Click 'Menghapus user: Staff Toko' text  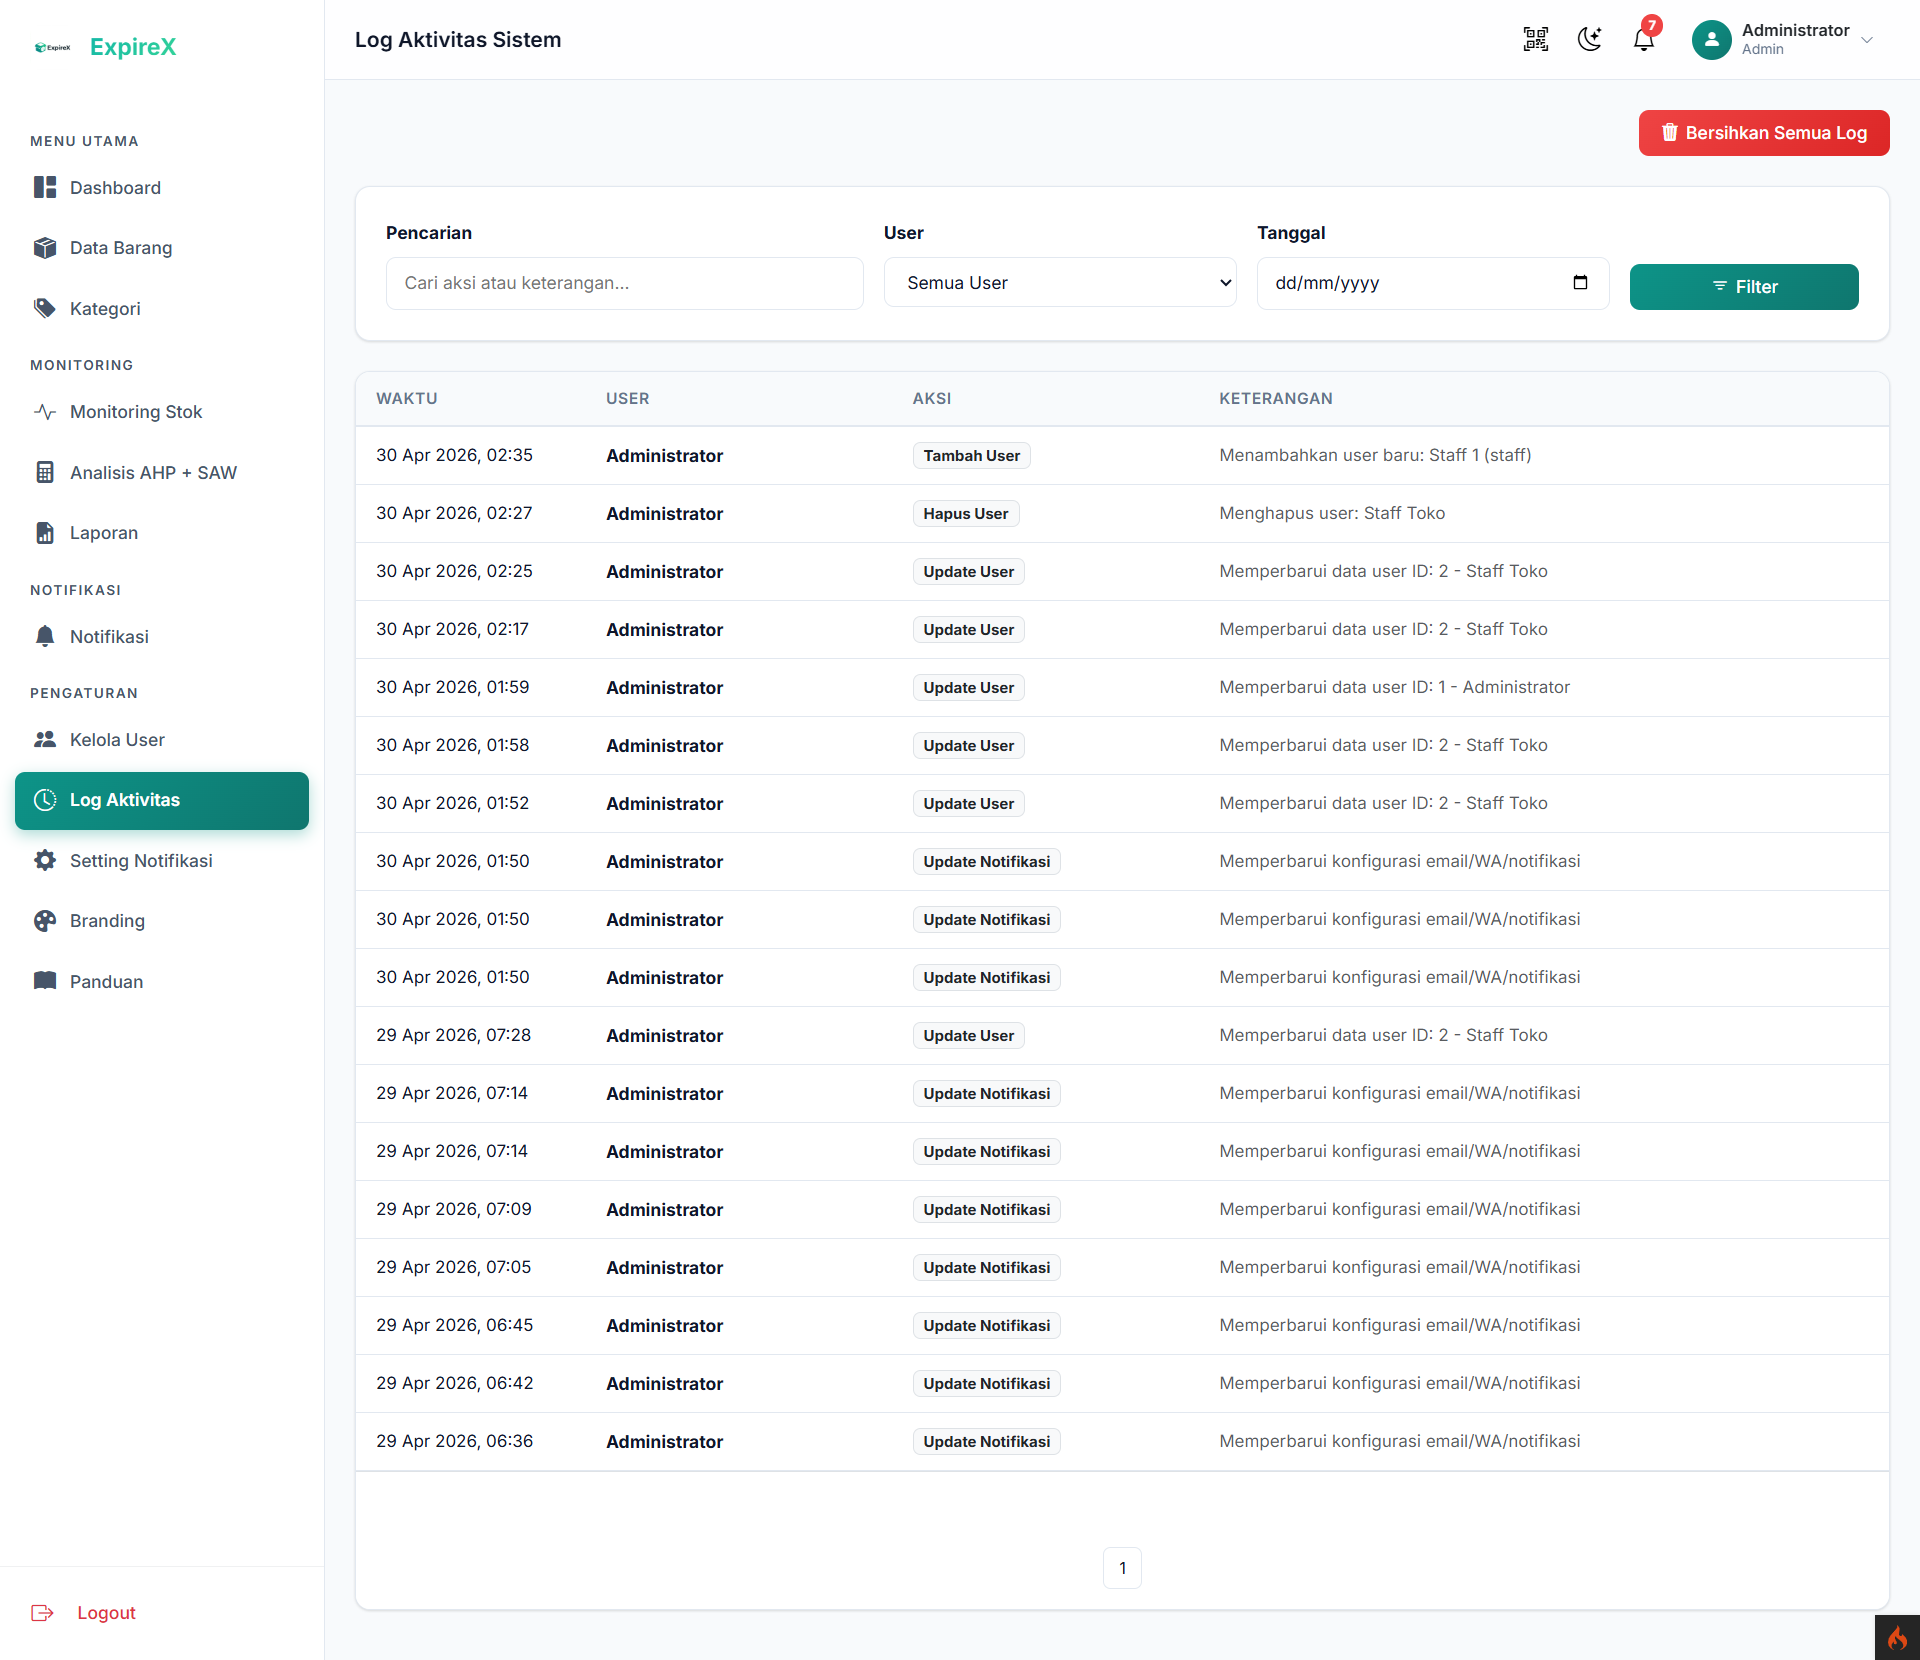click(1332, 513)
